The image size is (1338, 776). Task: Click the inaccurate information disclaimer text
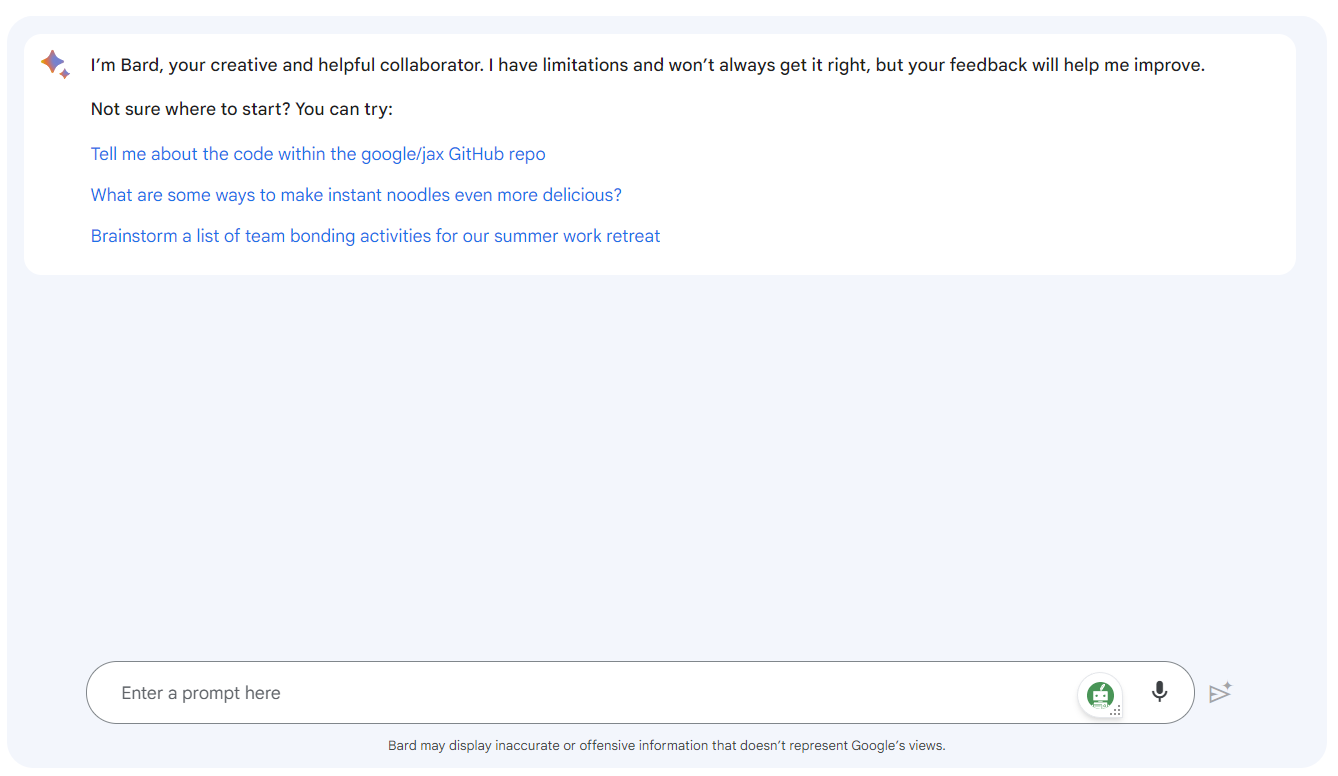pos(666,745)
